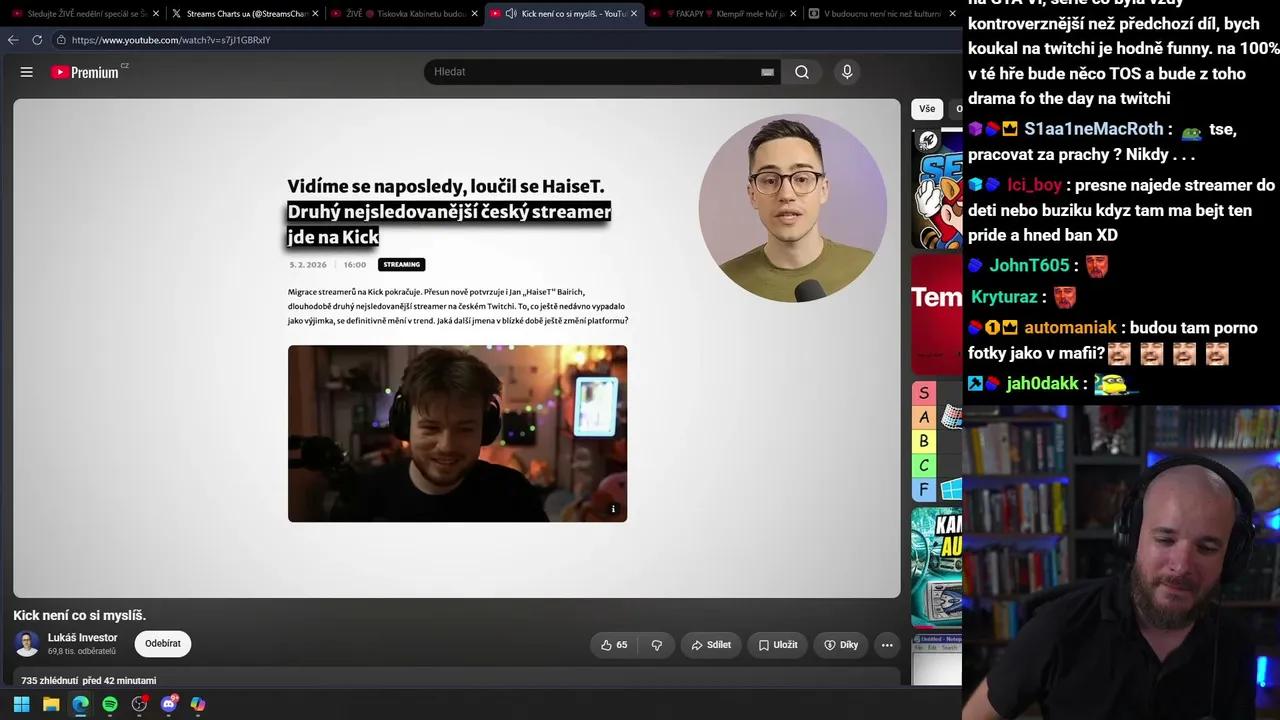Go back with the browser arrow
This screenshot has height=720, width=1280.
(13, 40)
